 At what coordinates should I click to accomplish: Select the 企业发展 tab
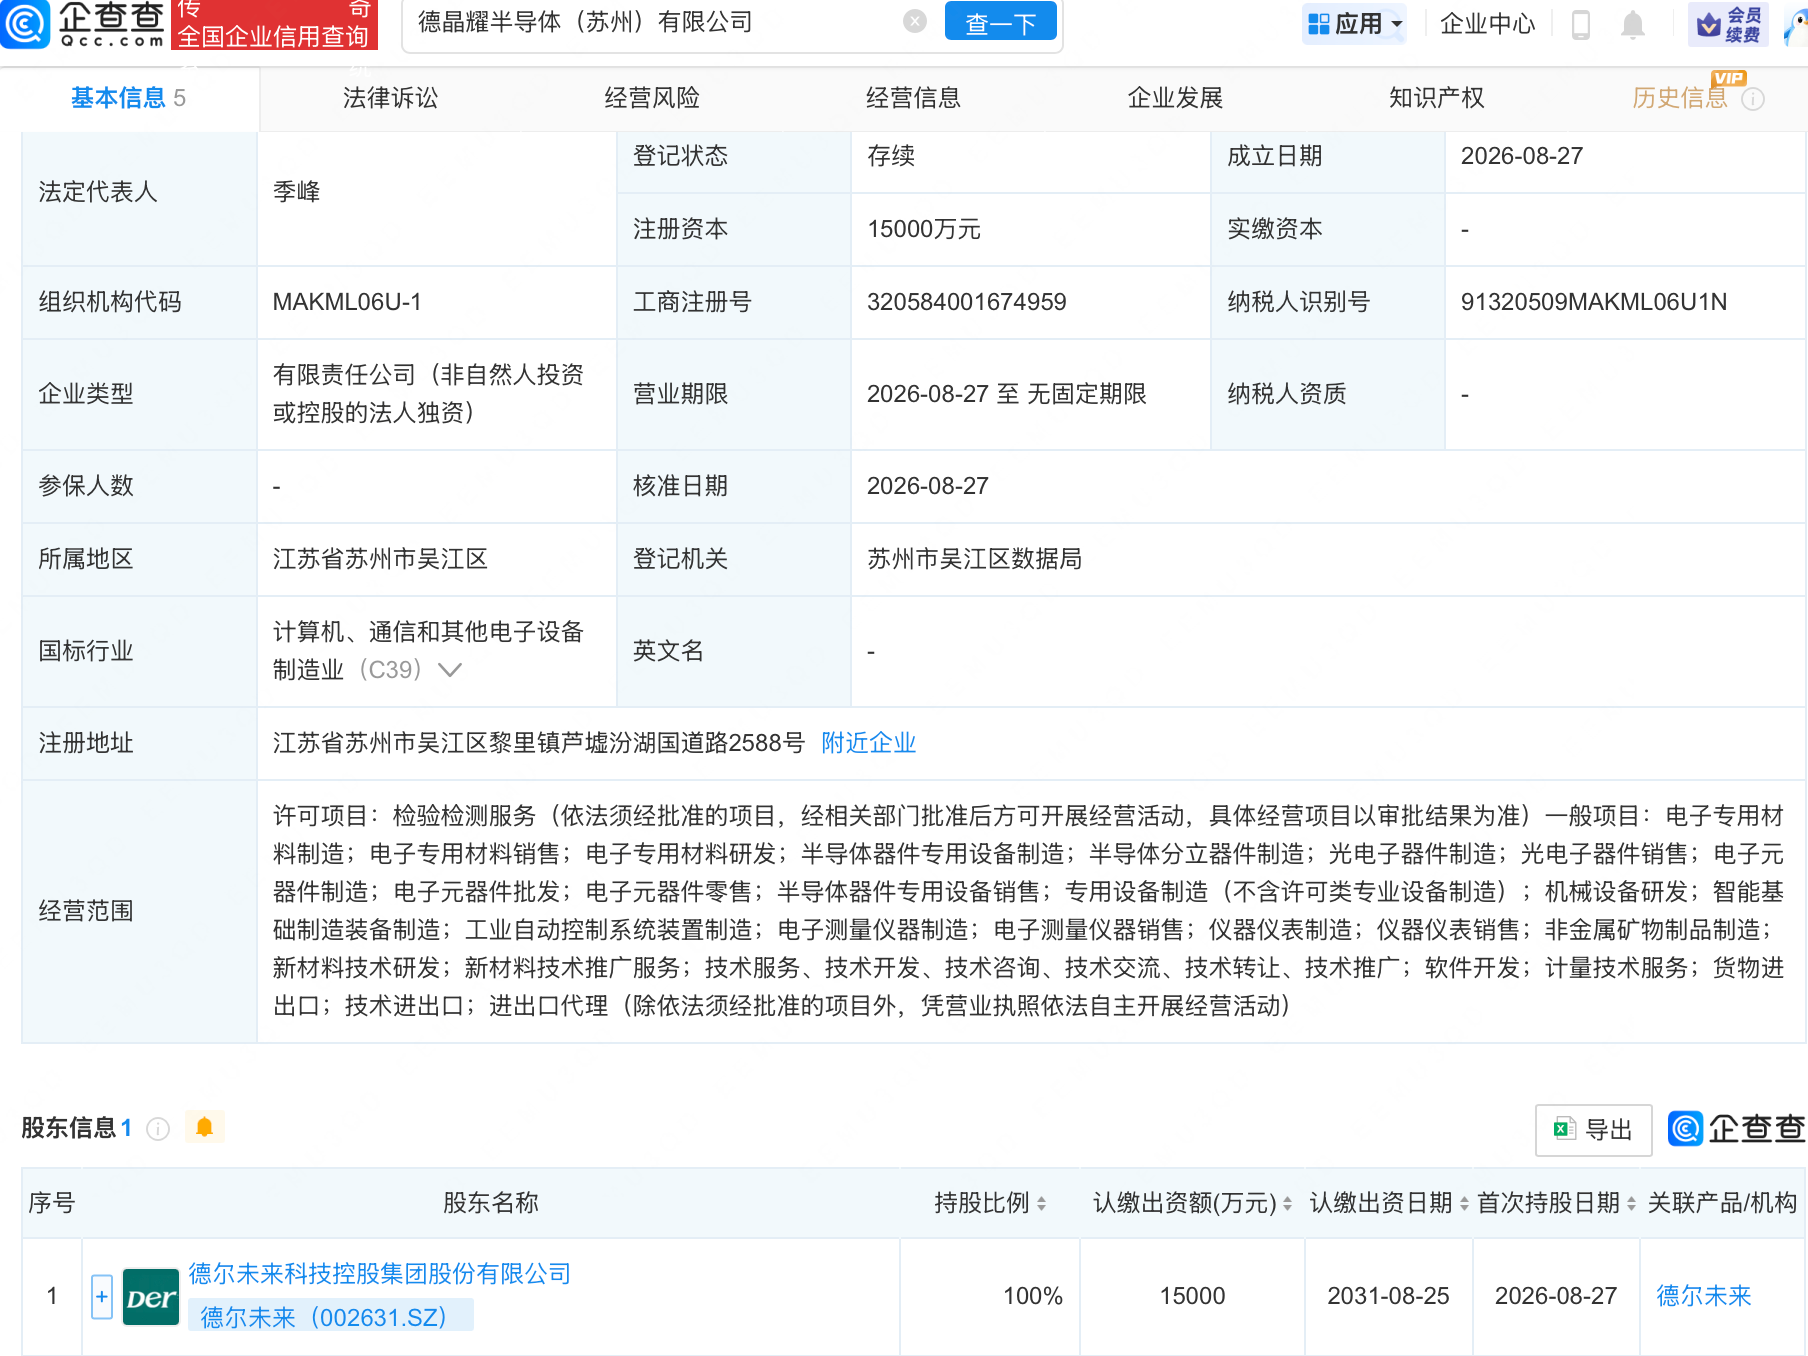(x=1175, y=98)
